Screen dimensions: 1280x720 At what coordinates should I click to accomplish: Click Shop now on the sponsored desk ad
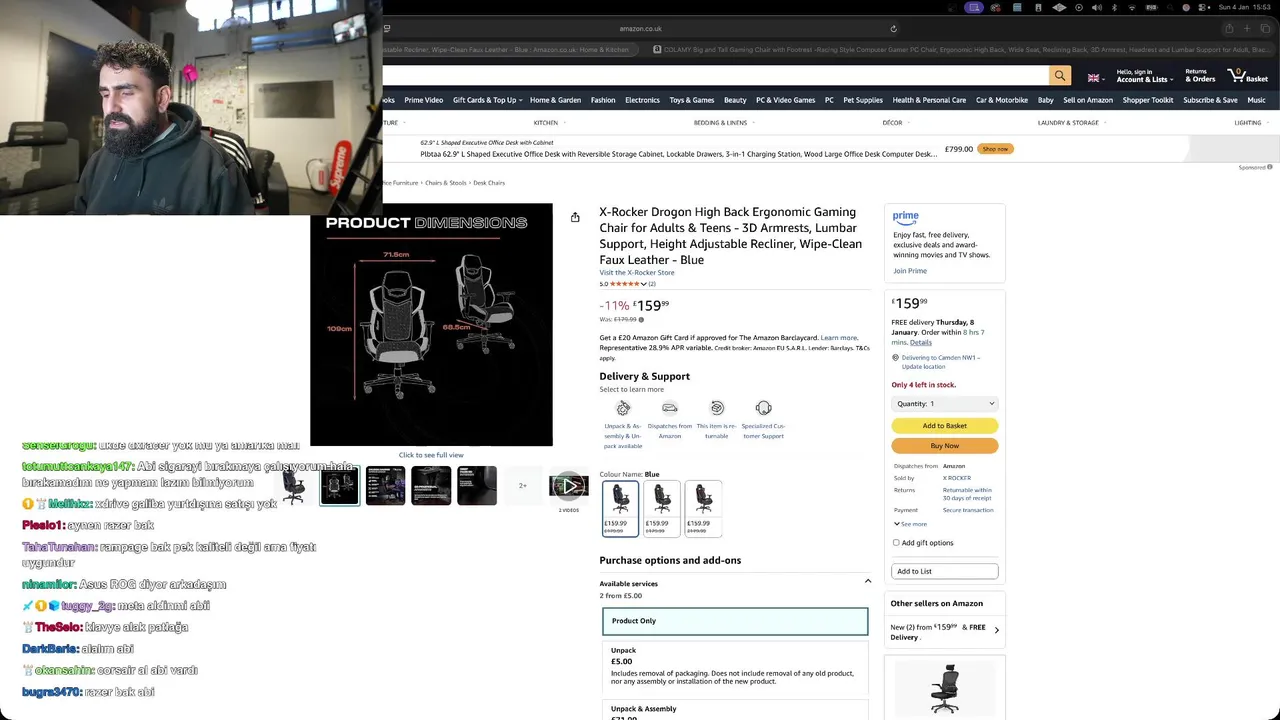pyautogui.click(x=995, y=149)
